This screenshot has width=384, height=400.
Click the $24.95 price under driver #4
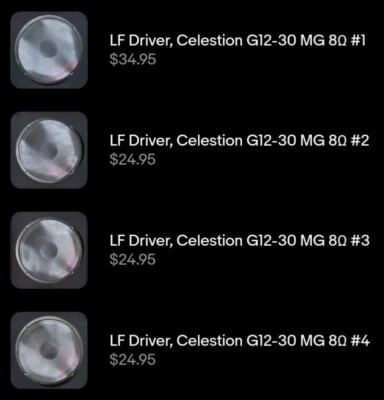point(133,360)
